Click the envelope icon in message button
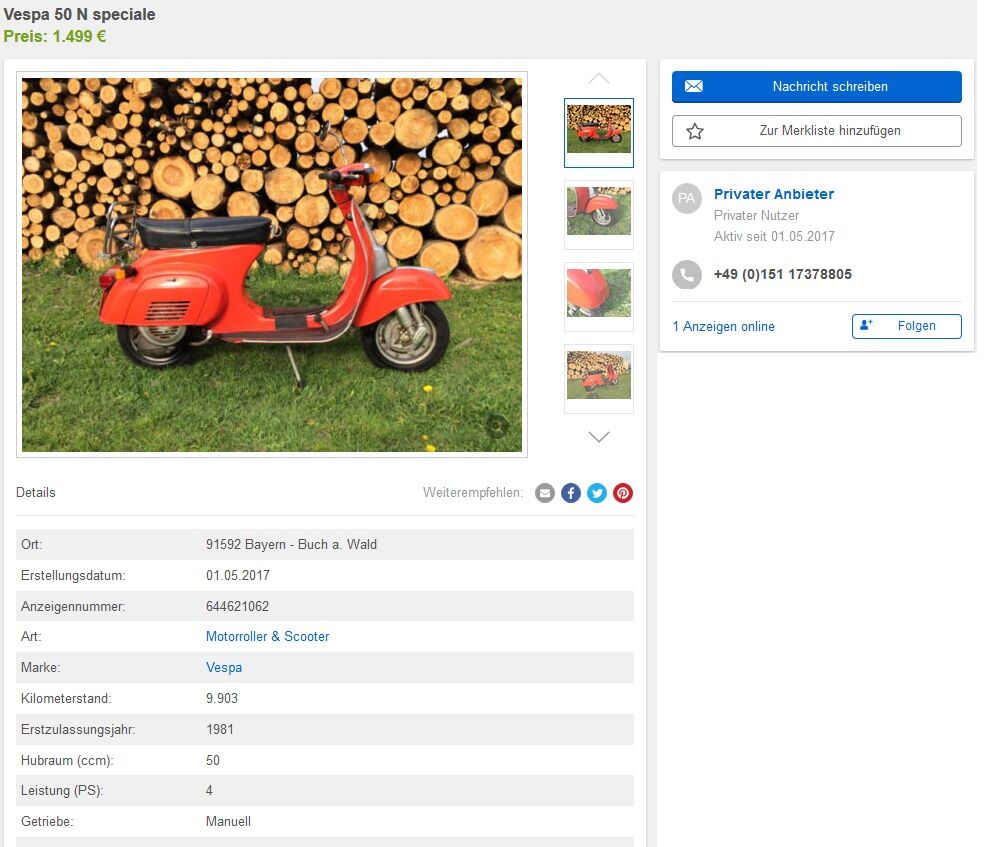The width and height of the screenshot is (1008, 847). pyautogui.click(x=694, y=87)
